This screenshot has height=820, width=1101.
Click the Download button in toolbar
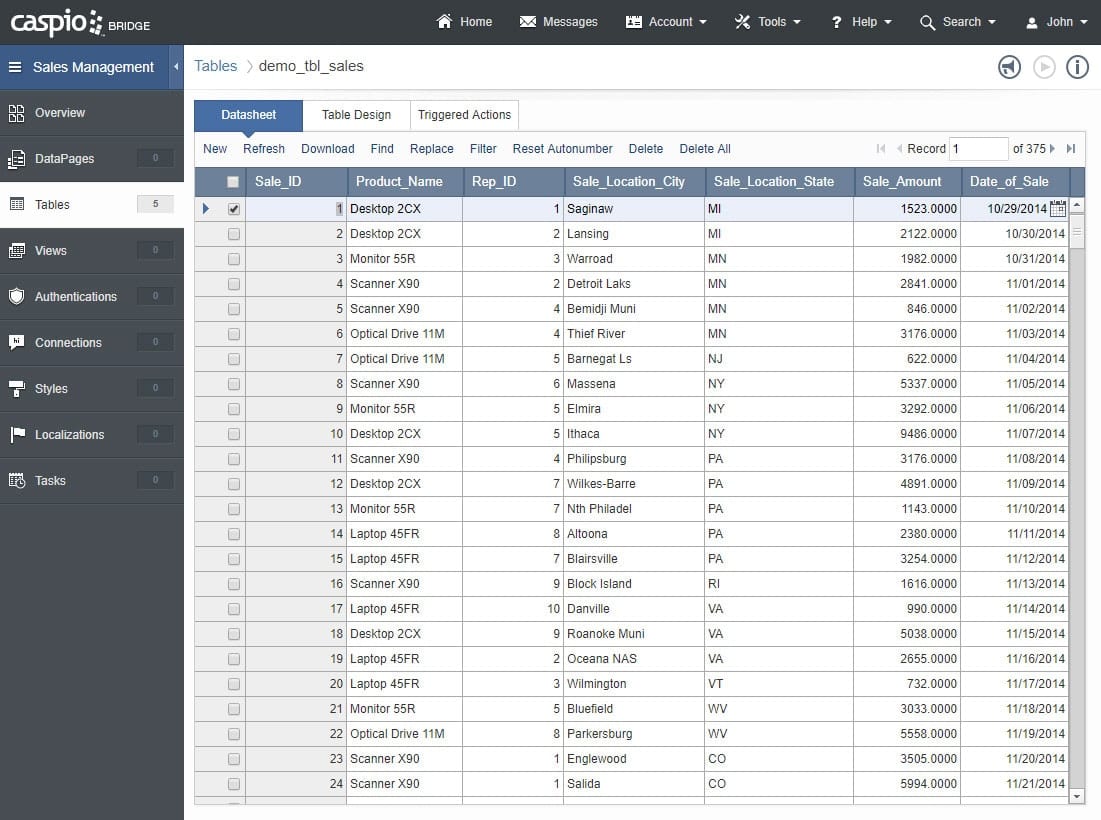click(x=327, y=149)
